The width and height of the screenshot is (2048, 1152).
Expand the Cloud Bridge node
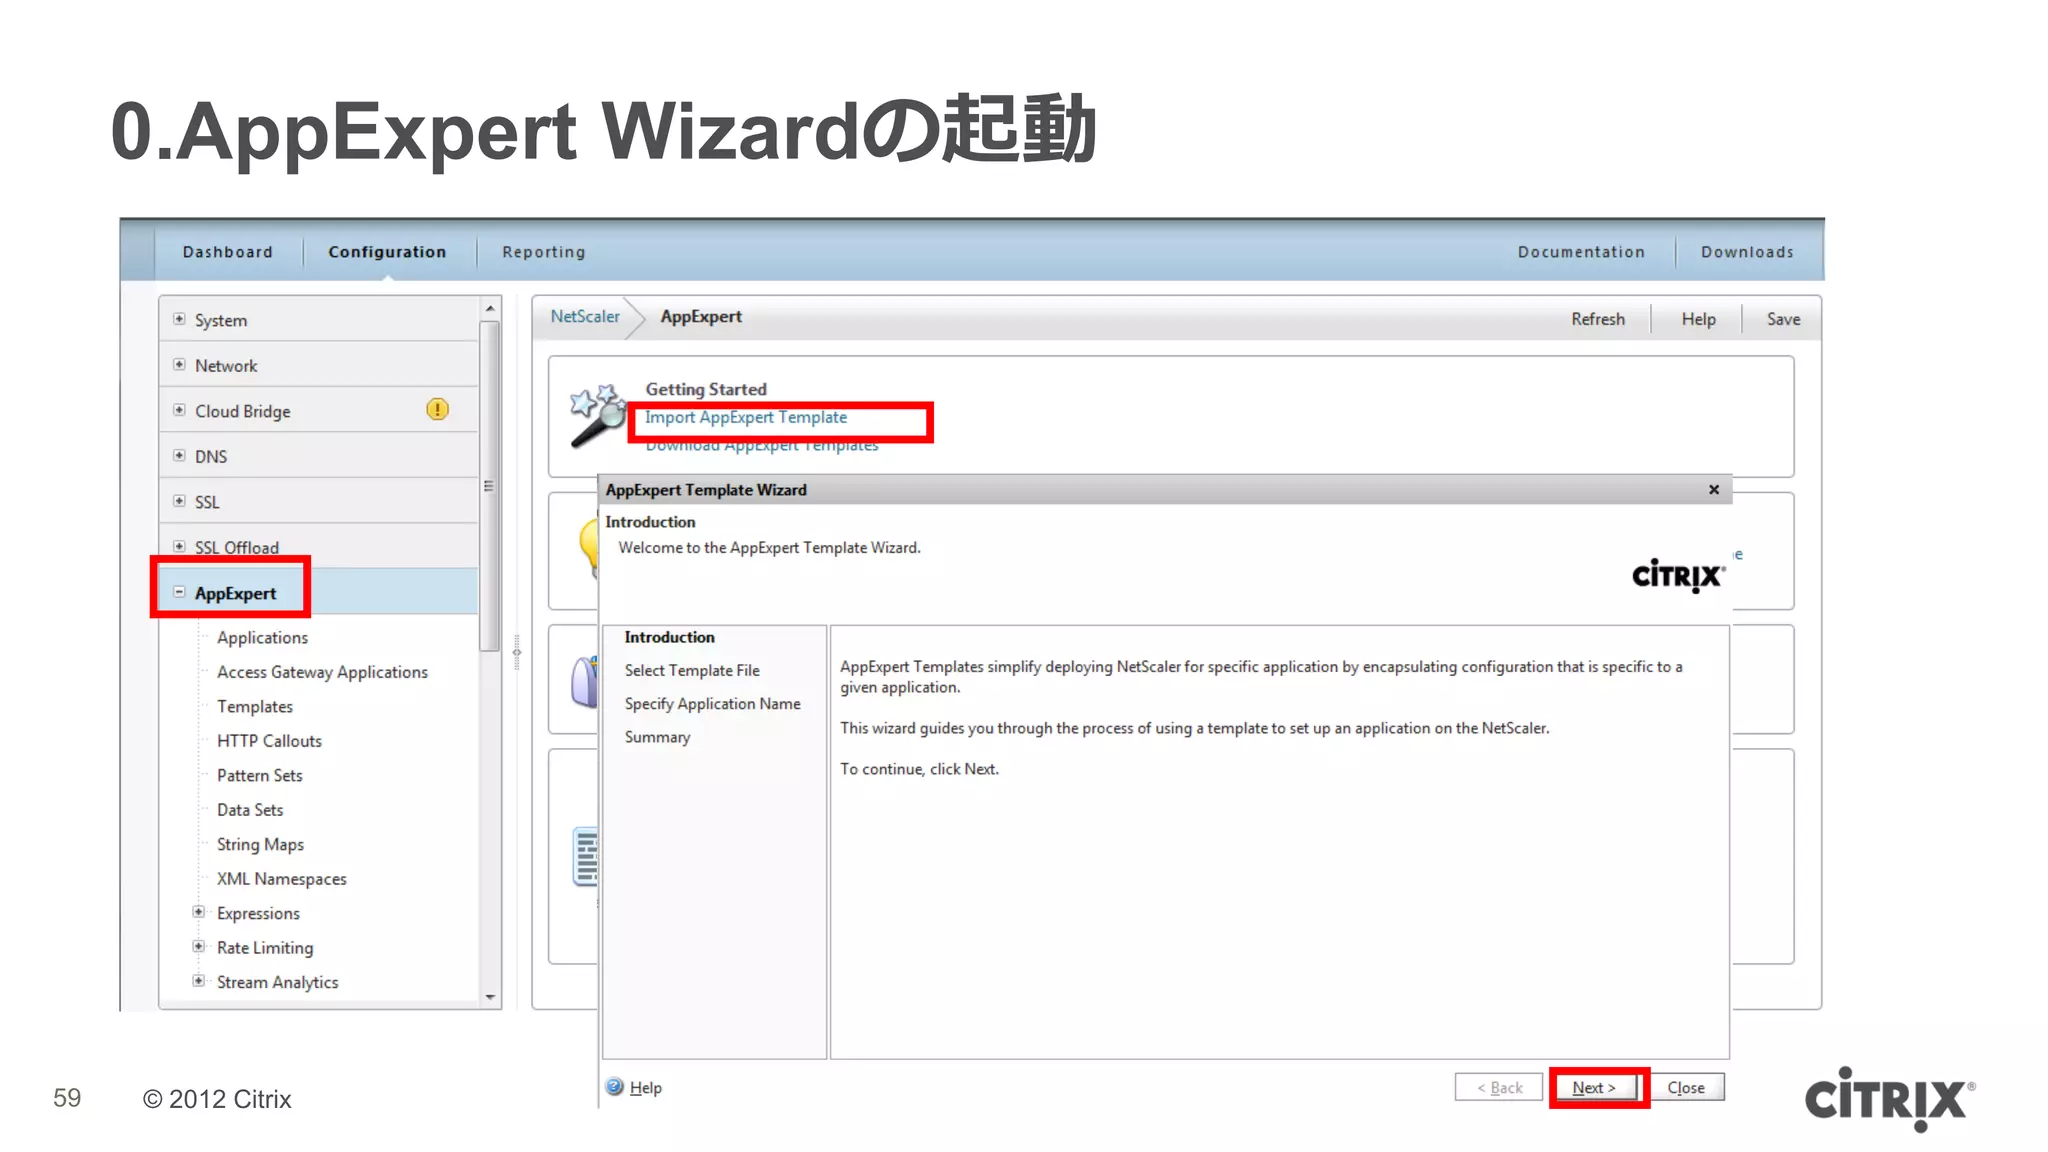pos(179,410)
